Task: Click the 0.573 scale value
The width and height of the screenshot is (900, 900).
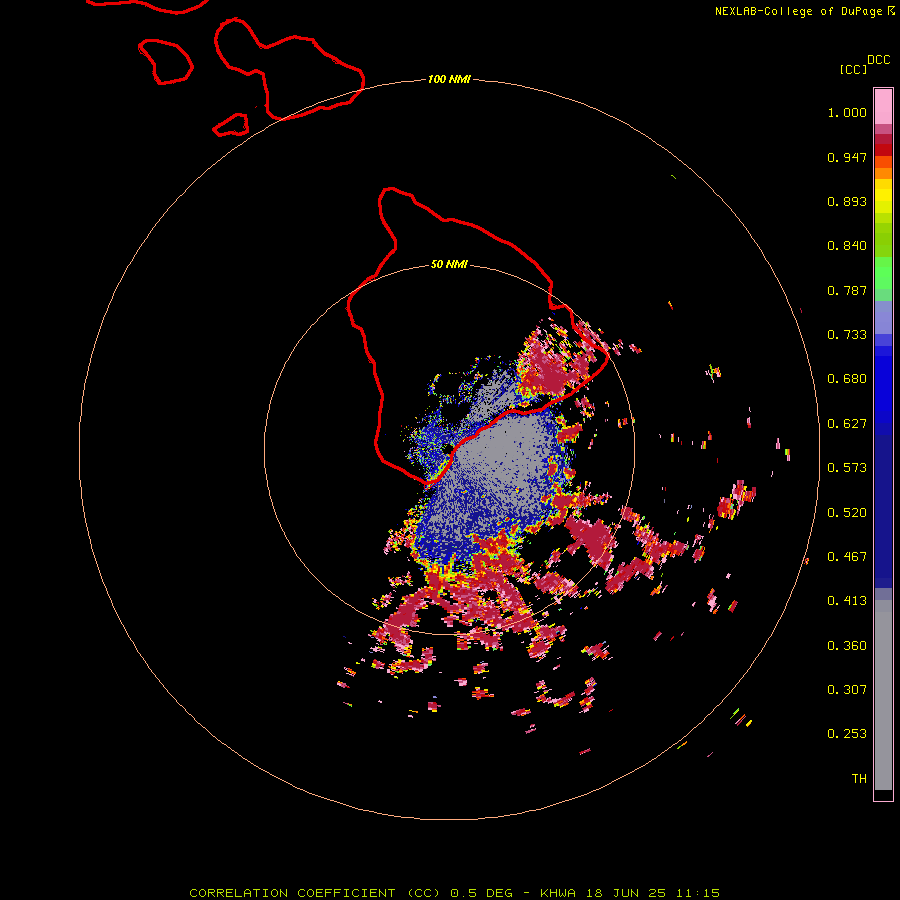Action: (847, 468)
